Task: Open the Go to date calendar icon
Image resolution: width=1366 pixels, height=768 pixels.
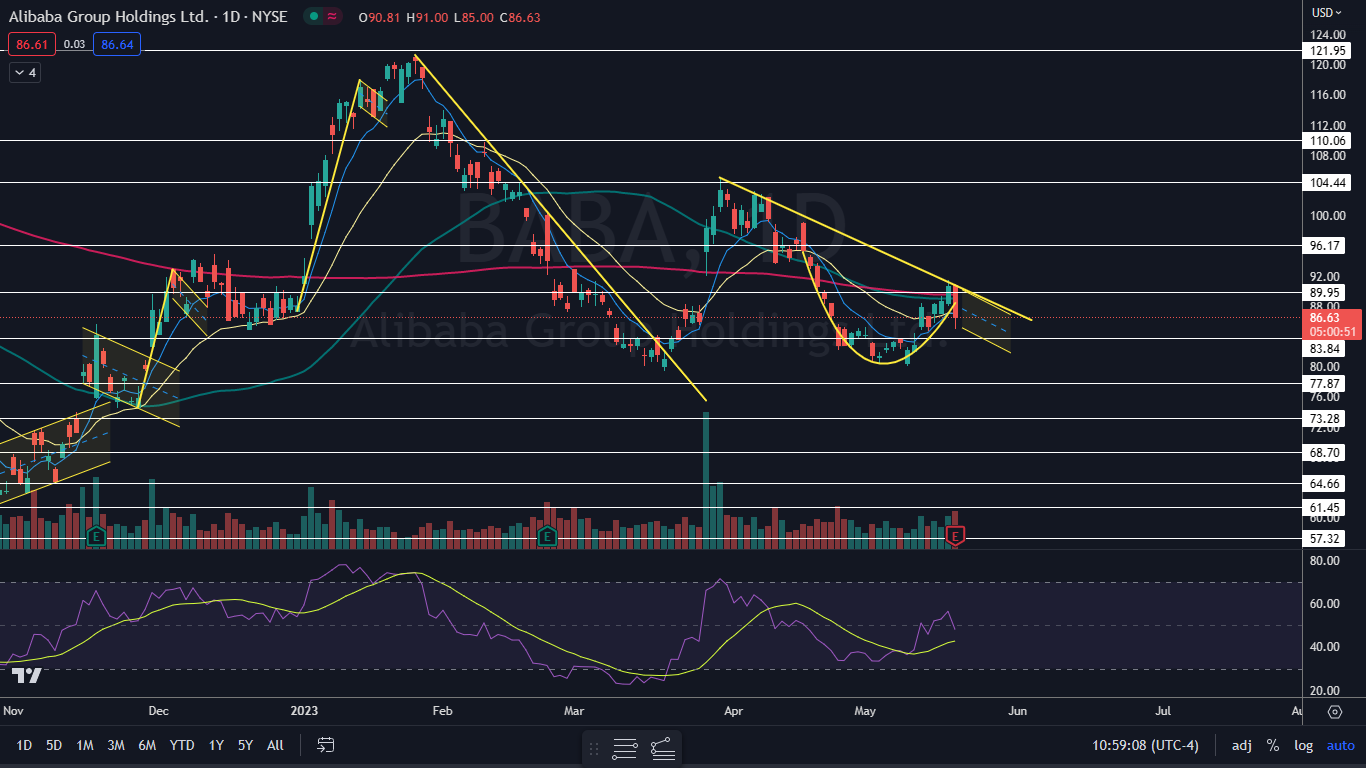Action: [x=325, y=745]
